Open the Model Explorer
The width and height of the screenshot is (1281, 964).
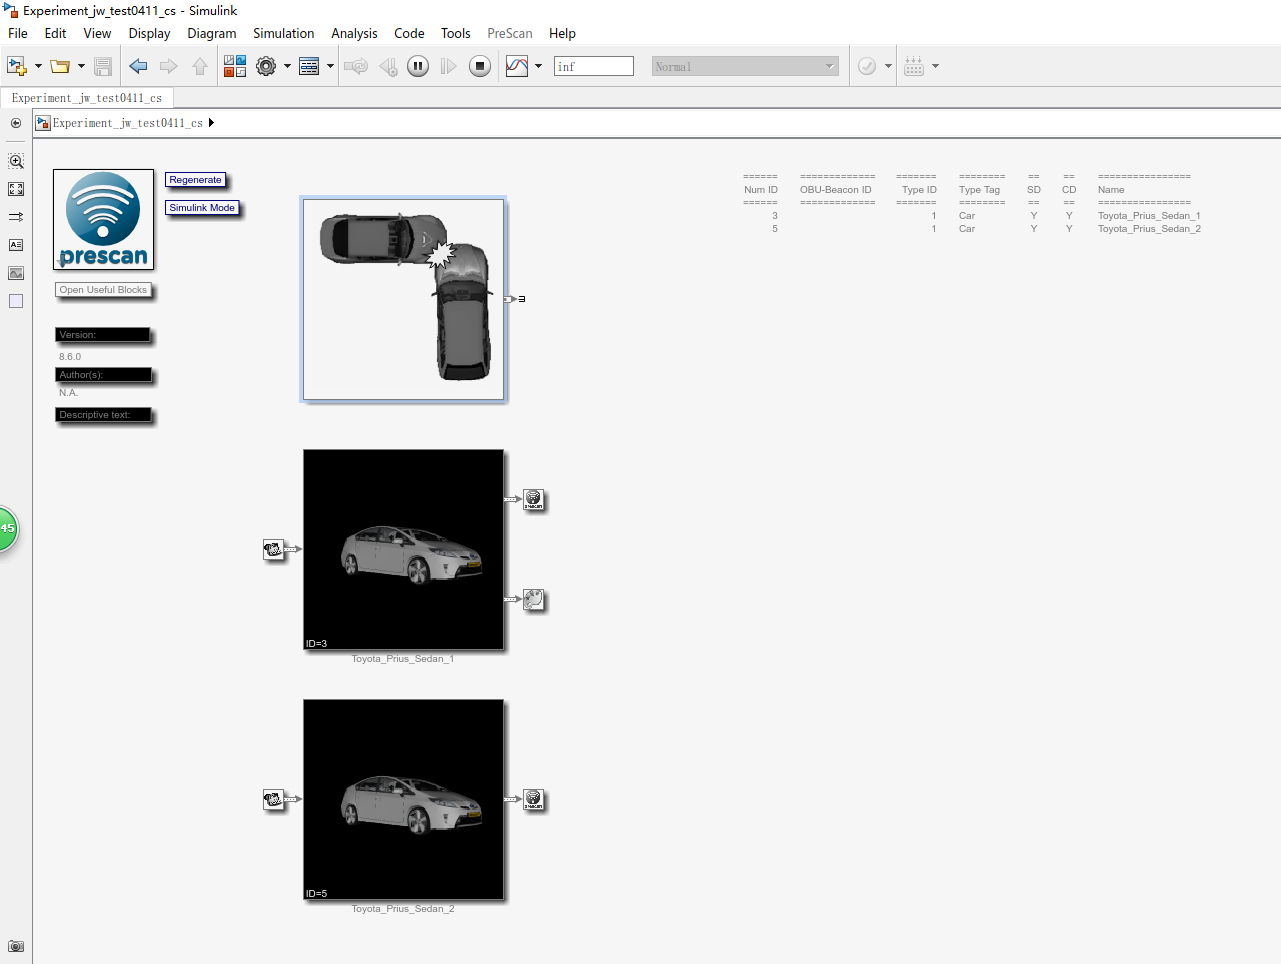click(310, 67)
